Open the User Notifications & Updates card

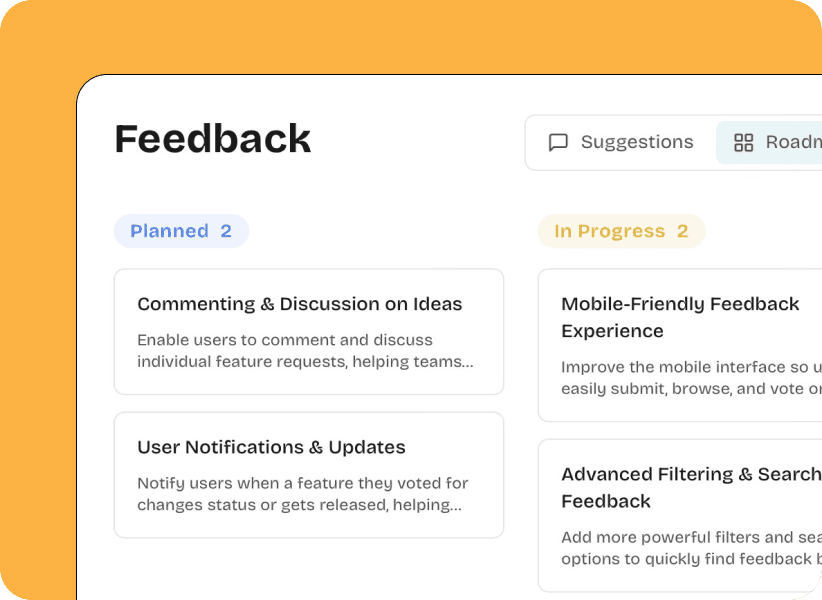pos(308,474)
